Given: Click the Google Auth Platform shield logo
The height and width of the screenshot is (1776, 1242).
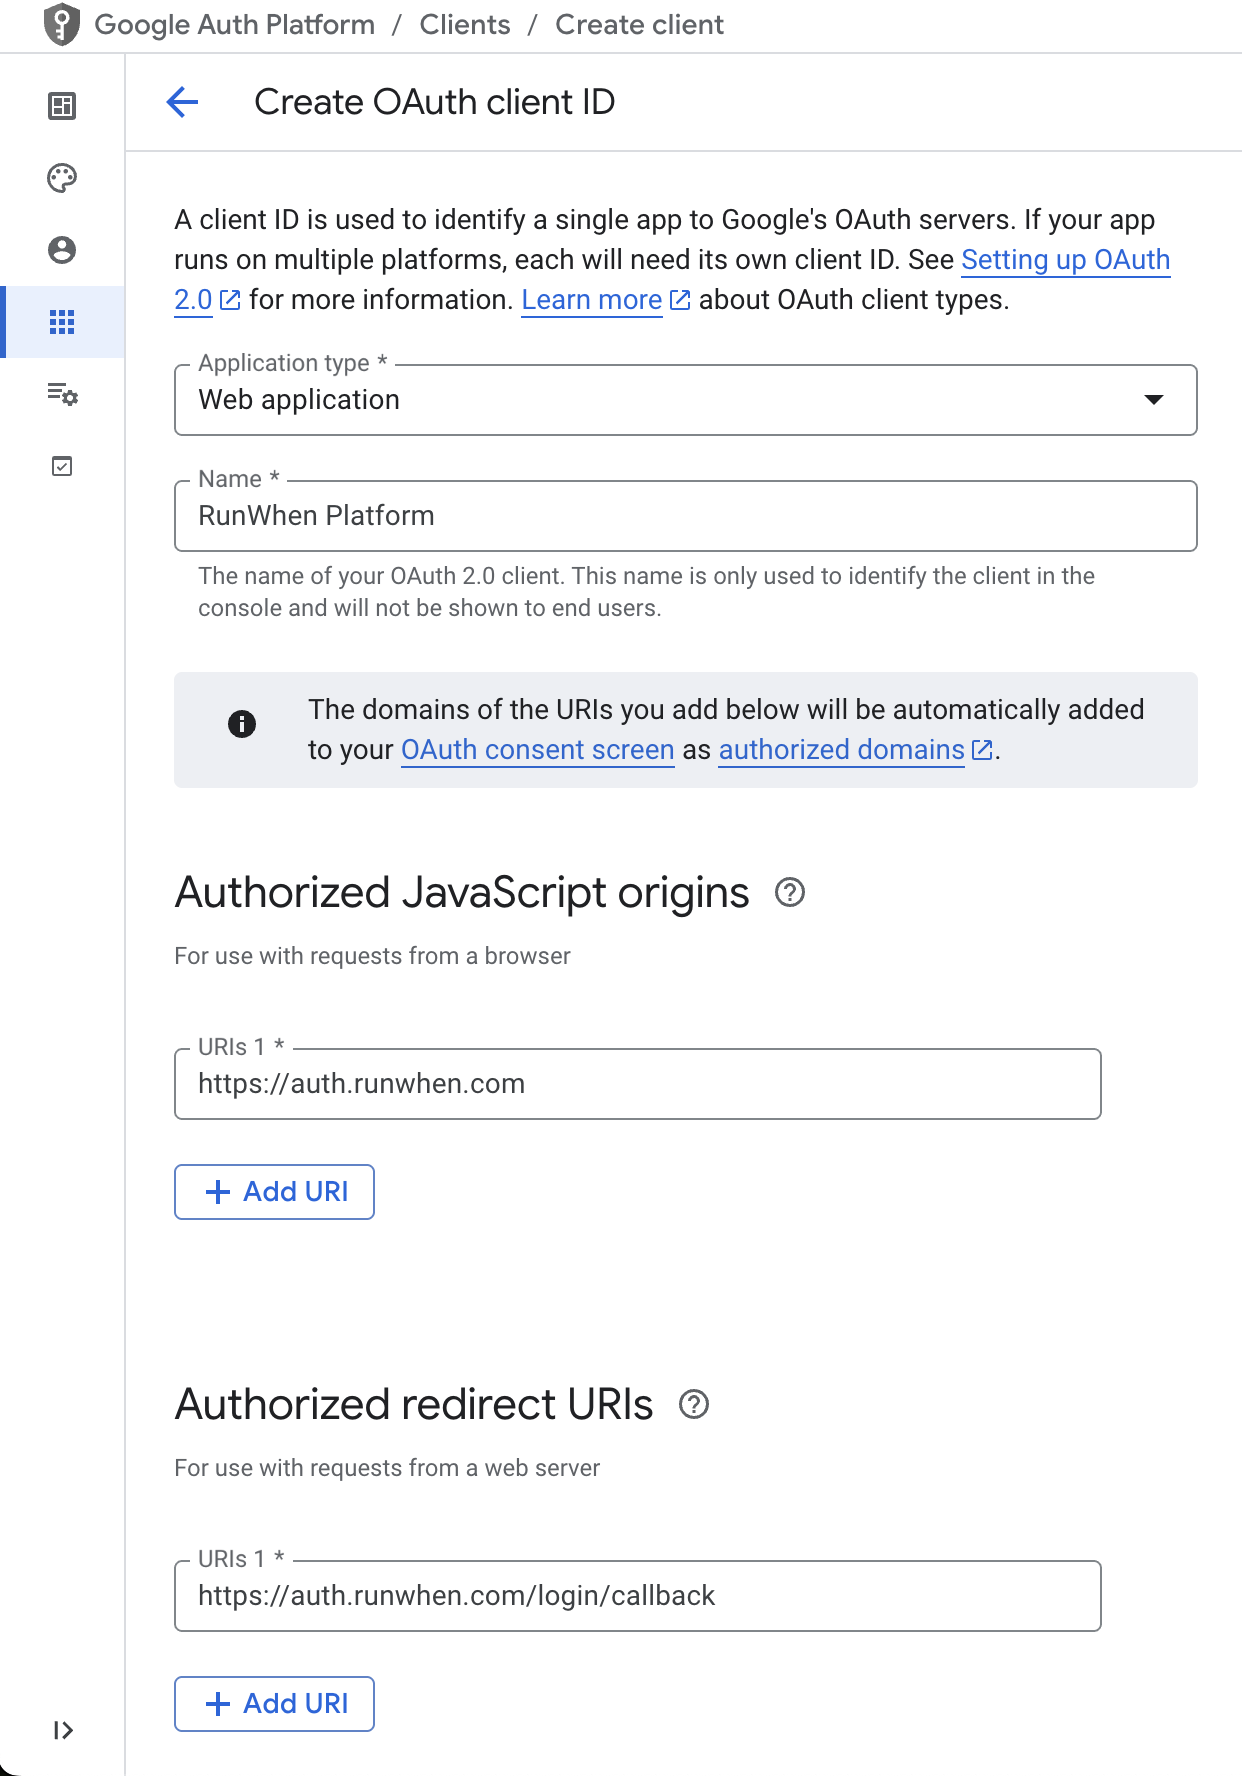Looking at the screenshot, I should [x=62, y=24].
